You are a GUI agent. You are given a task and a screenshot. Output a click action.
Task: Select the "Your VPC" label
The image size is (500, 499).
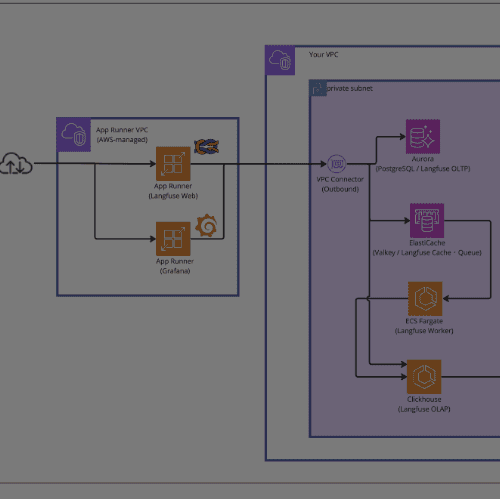[323, 55]
